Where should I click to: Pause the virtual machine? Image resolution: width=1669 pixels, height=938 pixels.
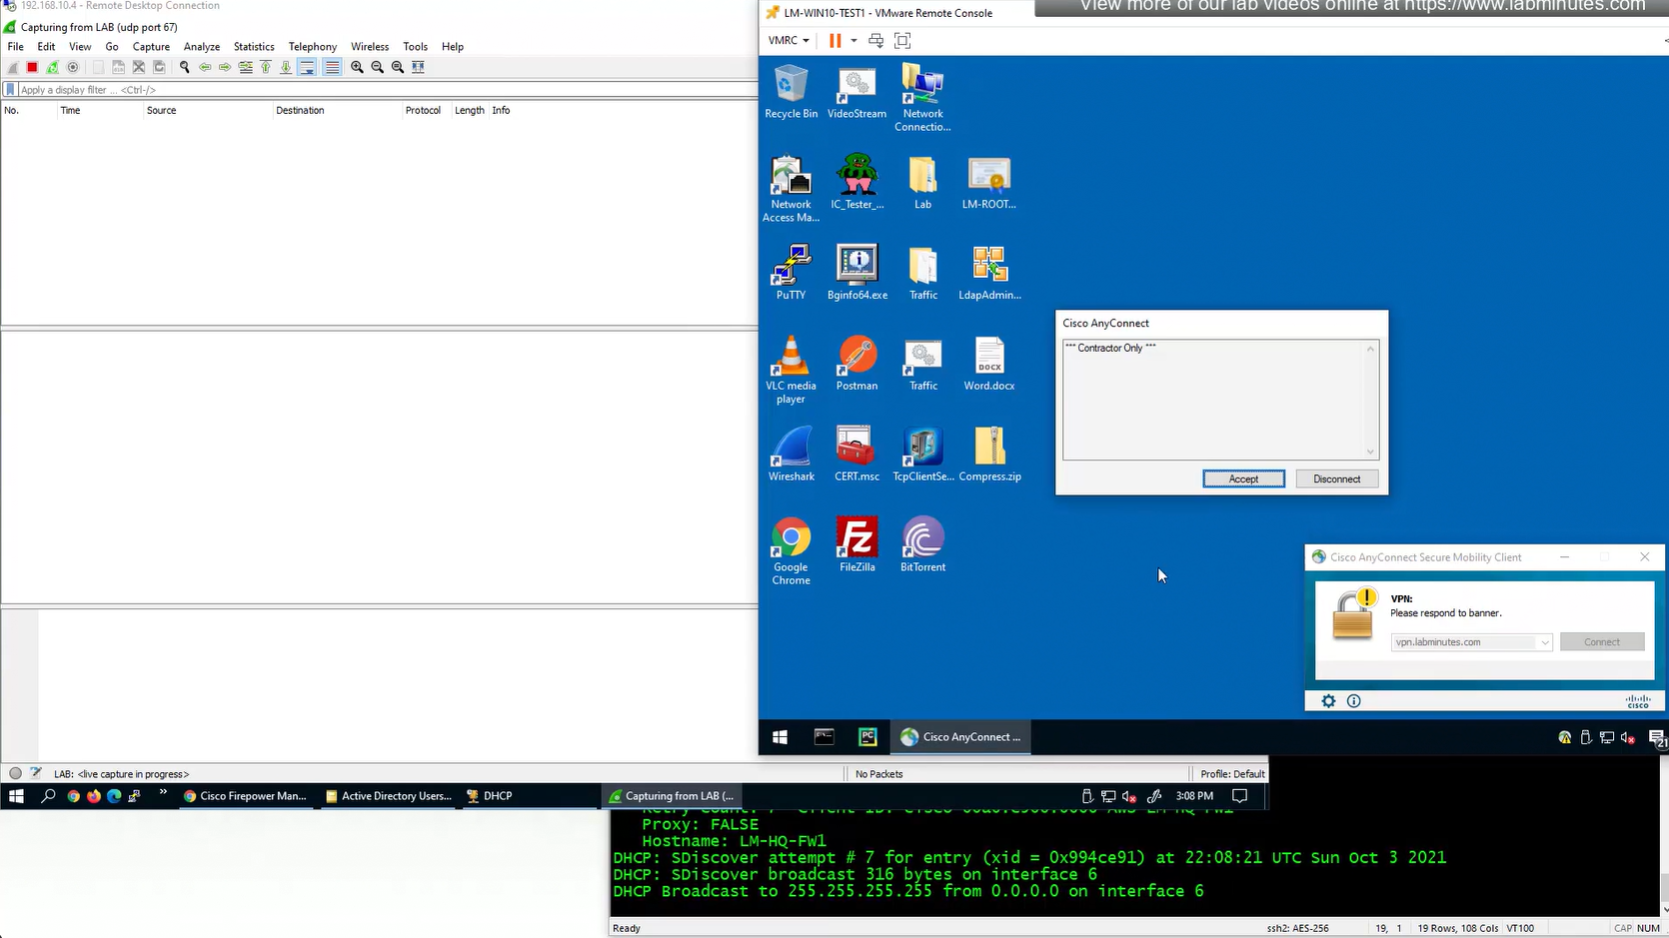click(835, 41)
